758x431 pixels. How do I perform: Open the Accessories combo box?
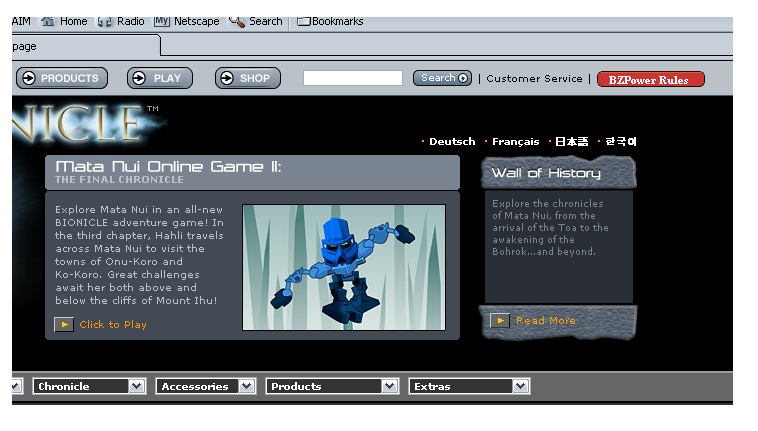point(205,386)
